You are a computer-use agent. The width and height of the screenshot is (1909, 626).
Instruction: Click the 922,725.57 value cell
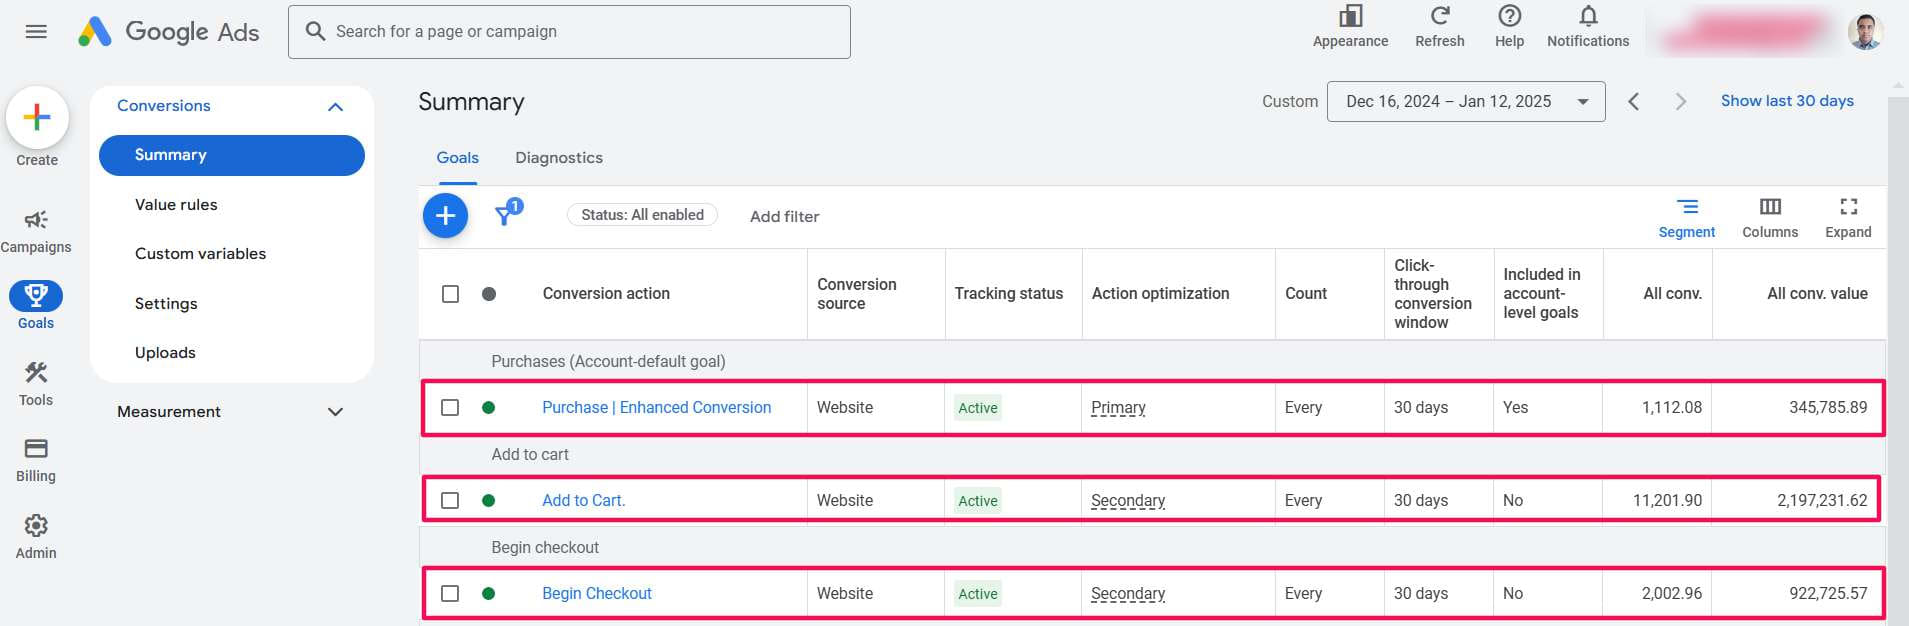coord(1828,593)
